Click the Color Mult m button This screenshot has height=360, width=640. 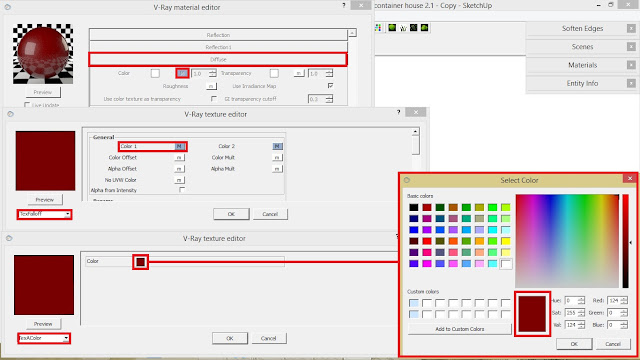(277, 158)
